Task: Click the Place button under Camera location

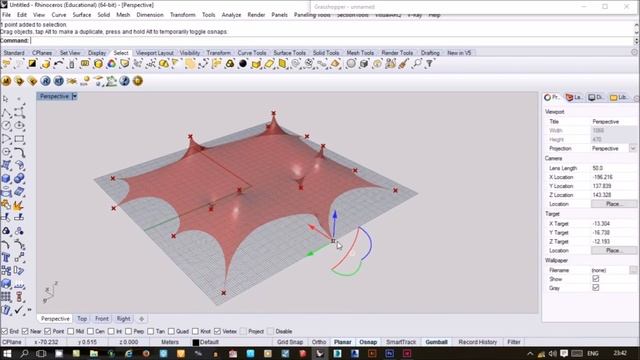Action: [x=613, y=204]
